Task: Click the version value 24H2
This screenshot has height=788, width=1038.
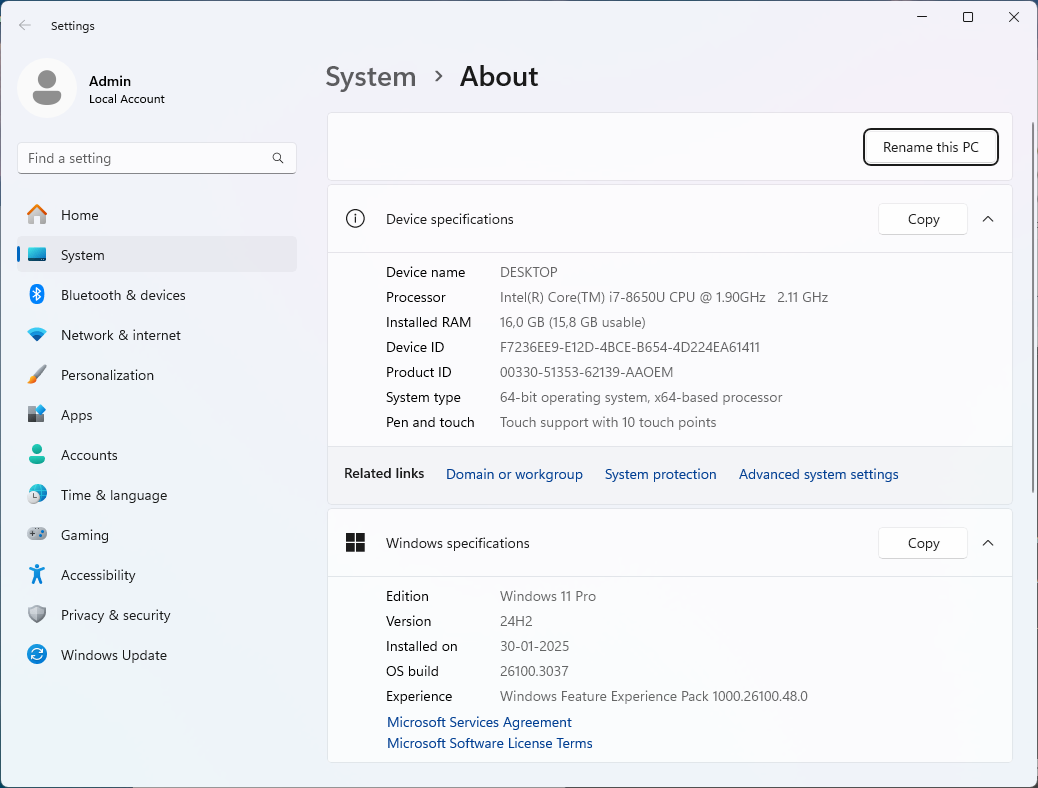Action: click(x=516, y=621)
